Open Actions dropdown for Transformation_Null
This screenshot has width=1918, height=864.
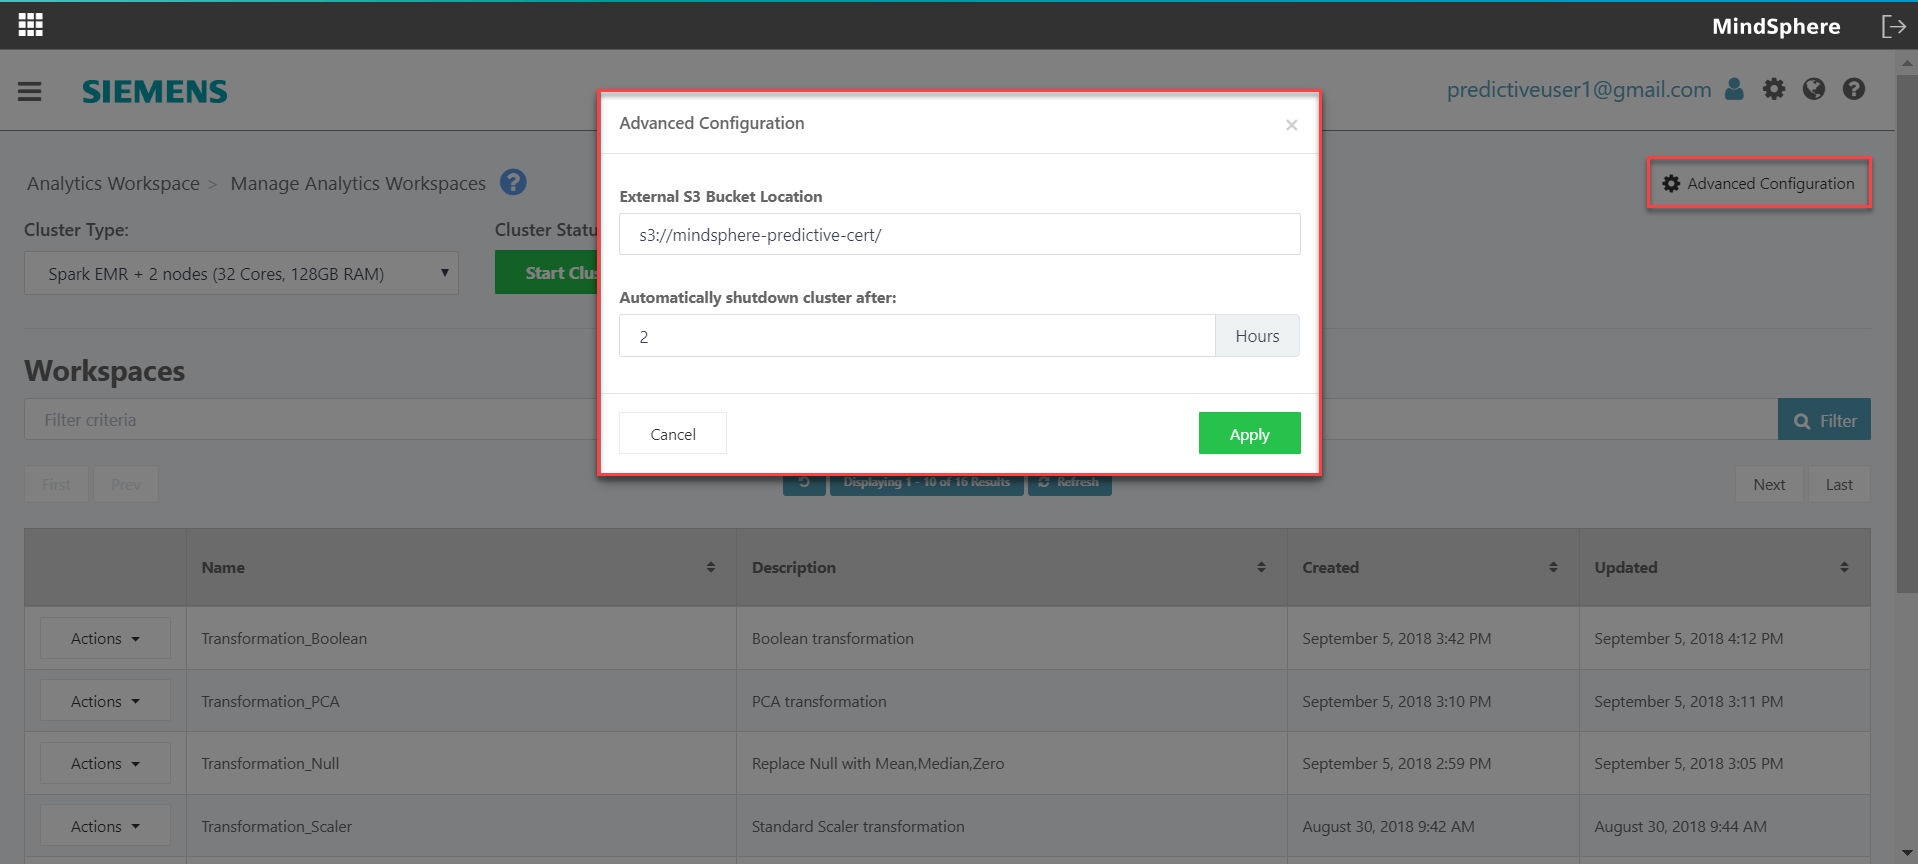tap(105, 763)
